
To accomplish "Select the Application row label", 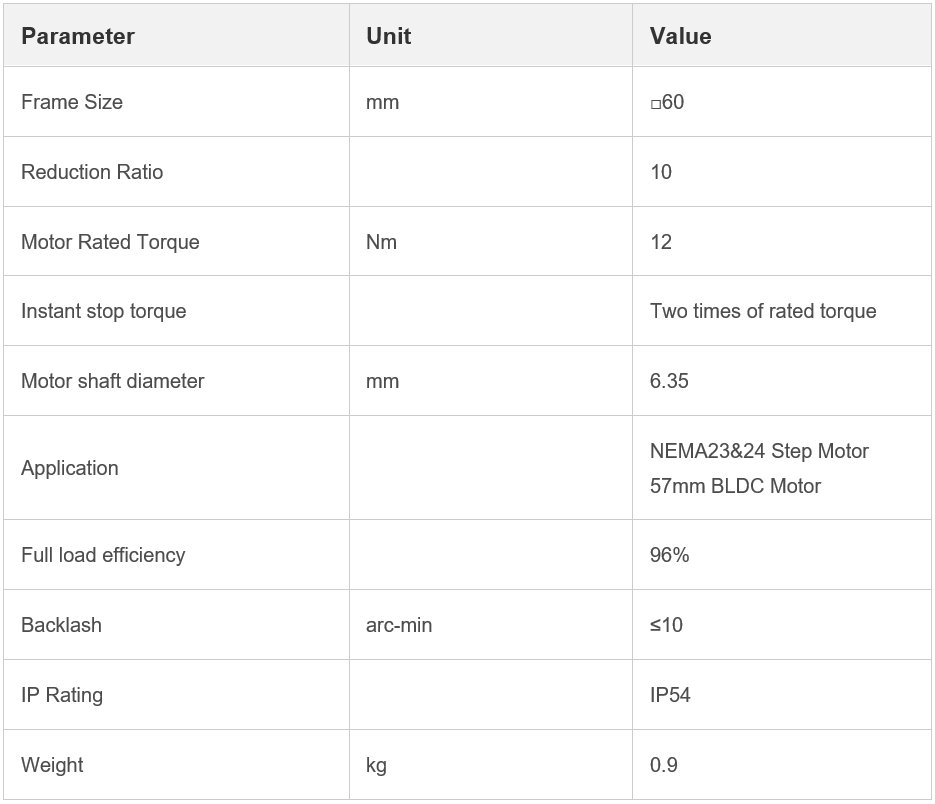I will (x=70, y=468).
